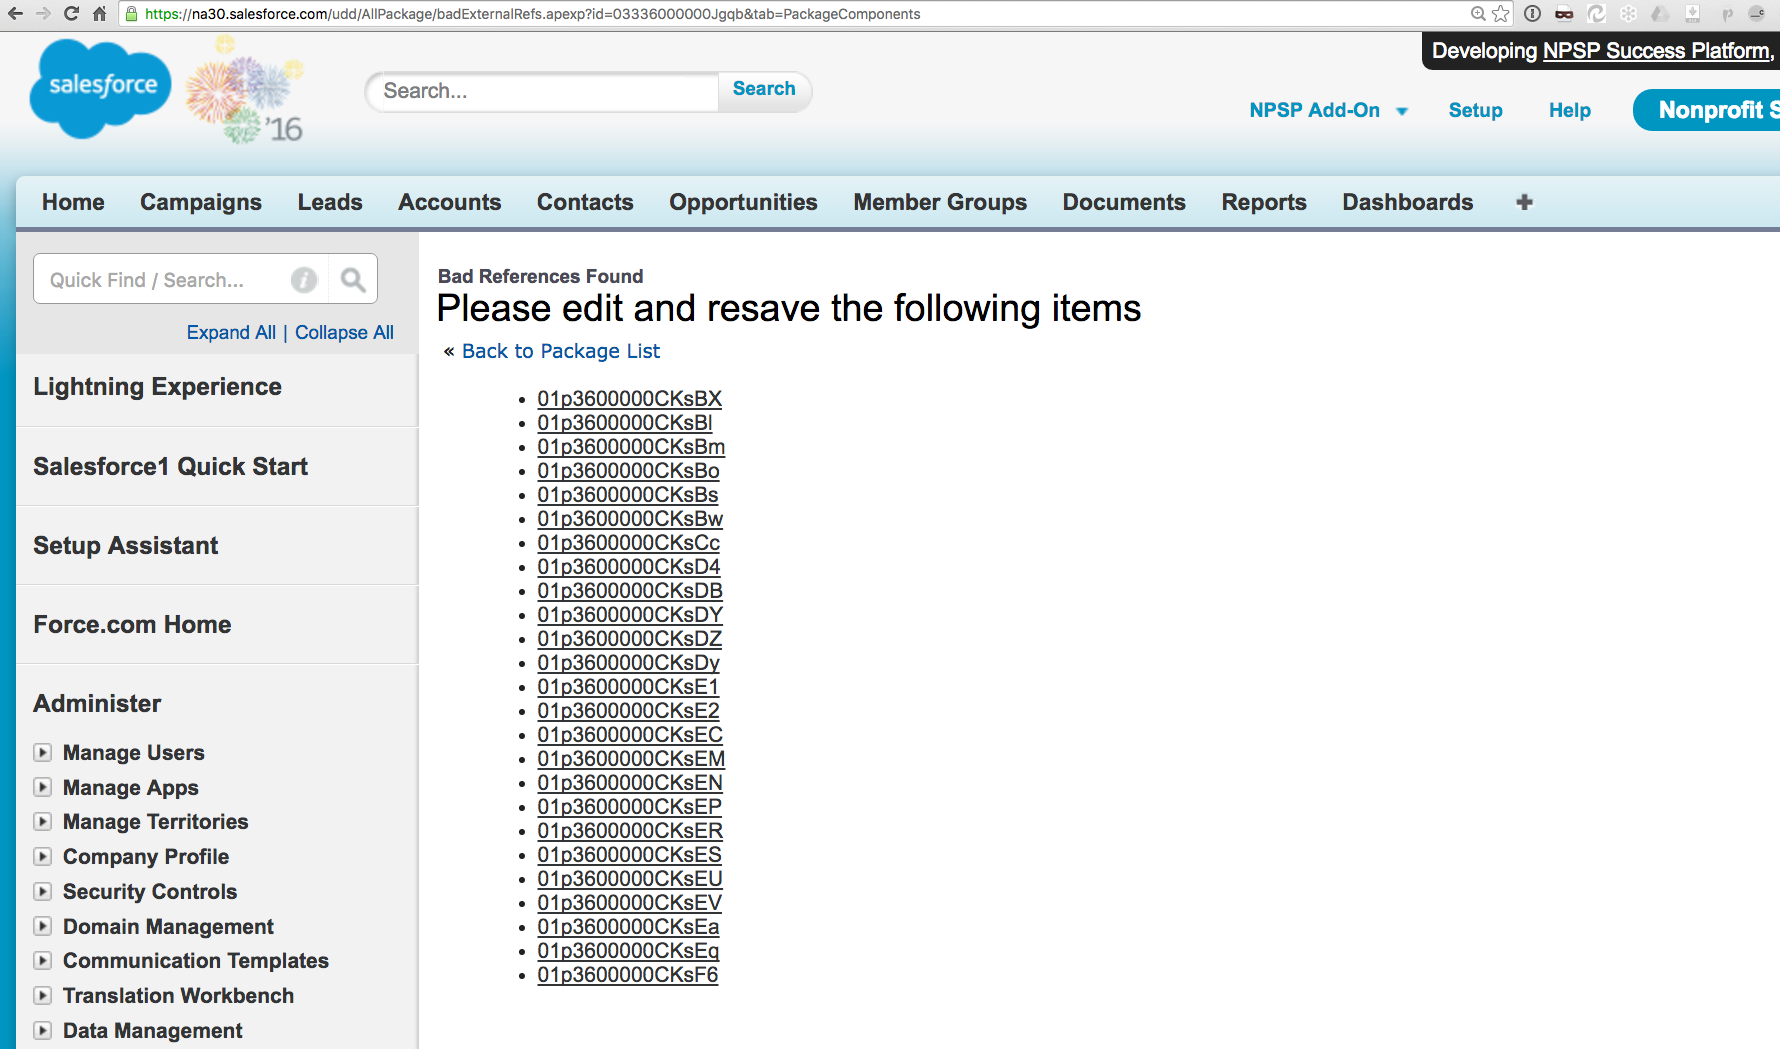This screenshot has width=1780, height=1049.
Task: Click the red mask extension icon
Action: pyautogui.click(x=1564, y=14)
